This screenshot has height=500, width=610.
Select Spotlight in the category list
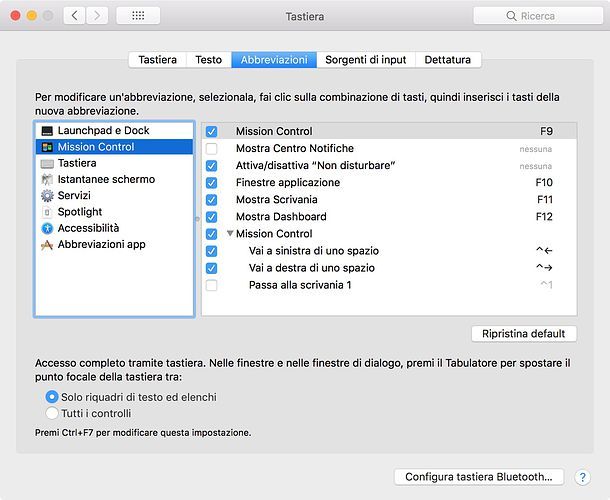[x=114, y=212]
